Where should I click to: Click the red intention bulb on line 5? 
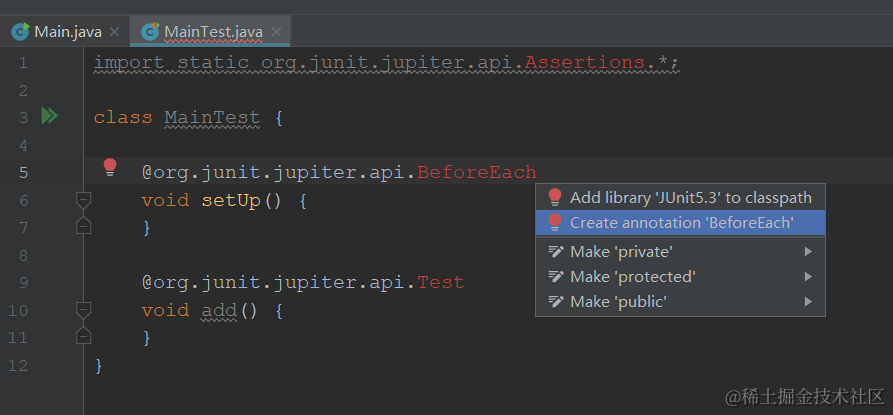[109, 167]
